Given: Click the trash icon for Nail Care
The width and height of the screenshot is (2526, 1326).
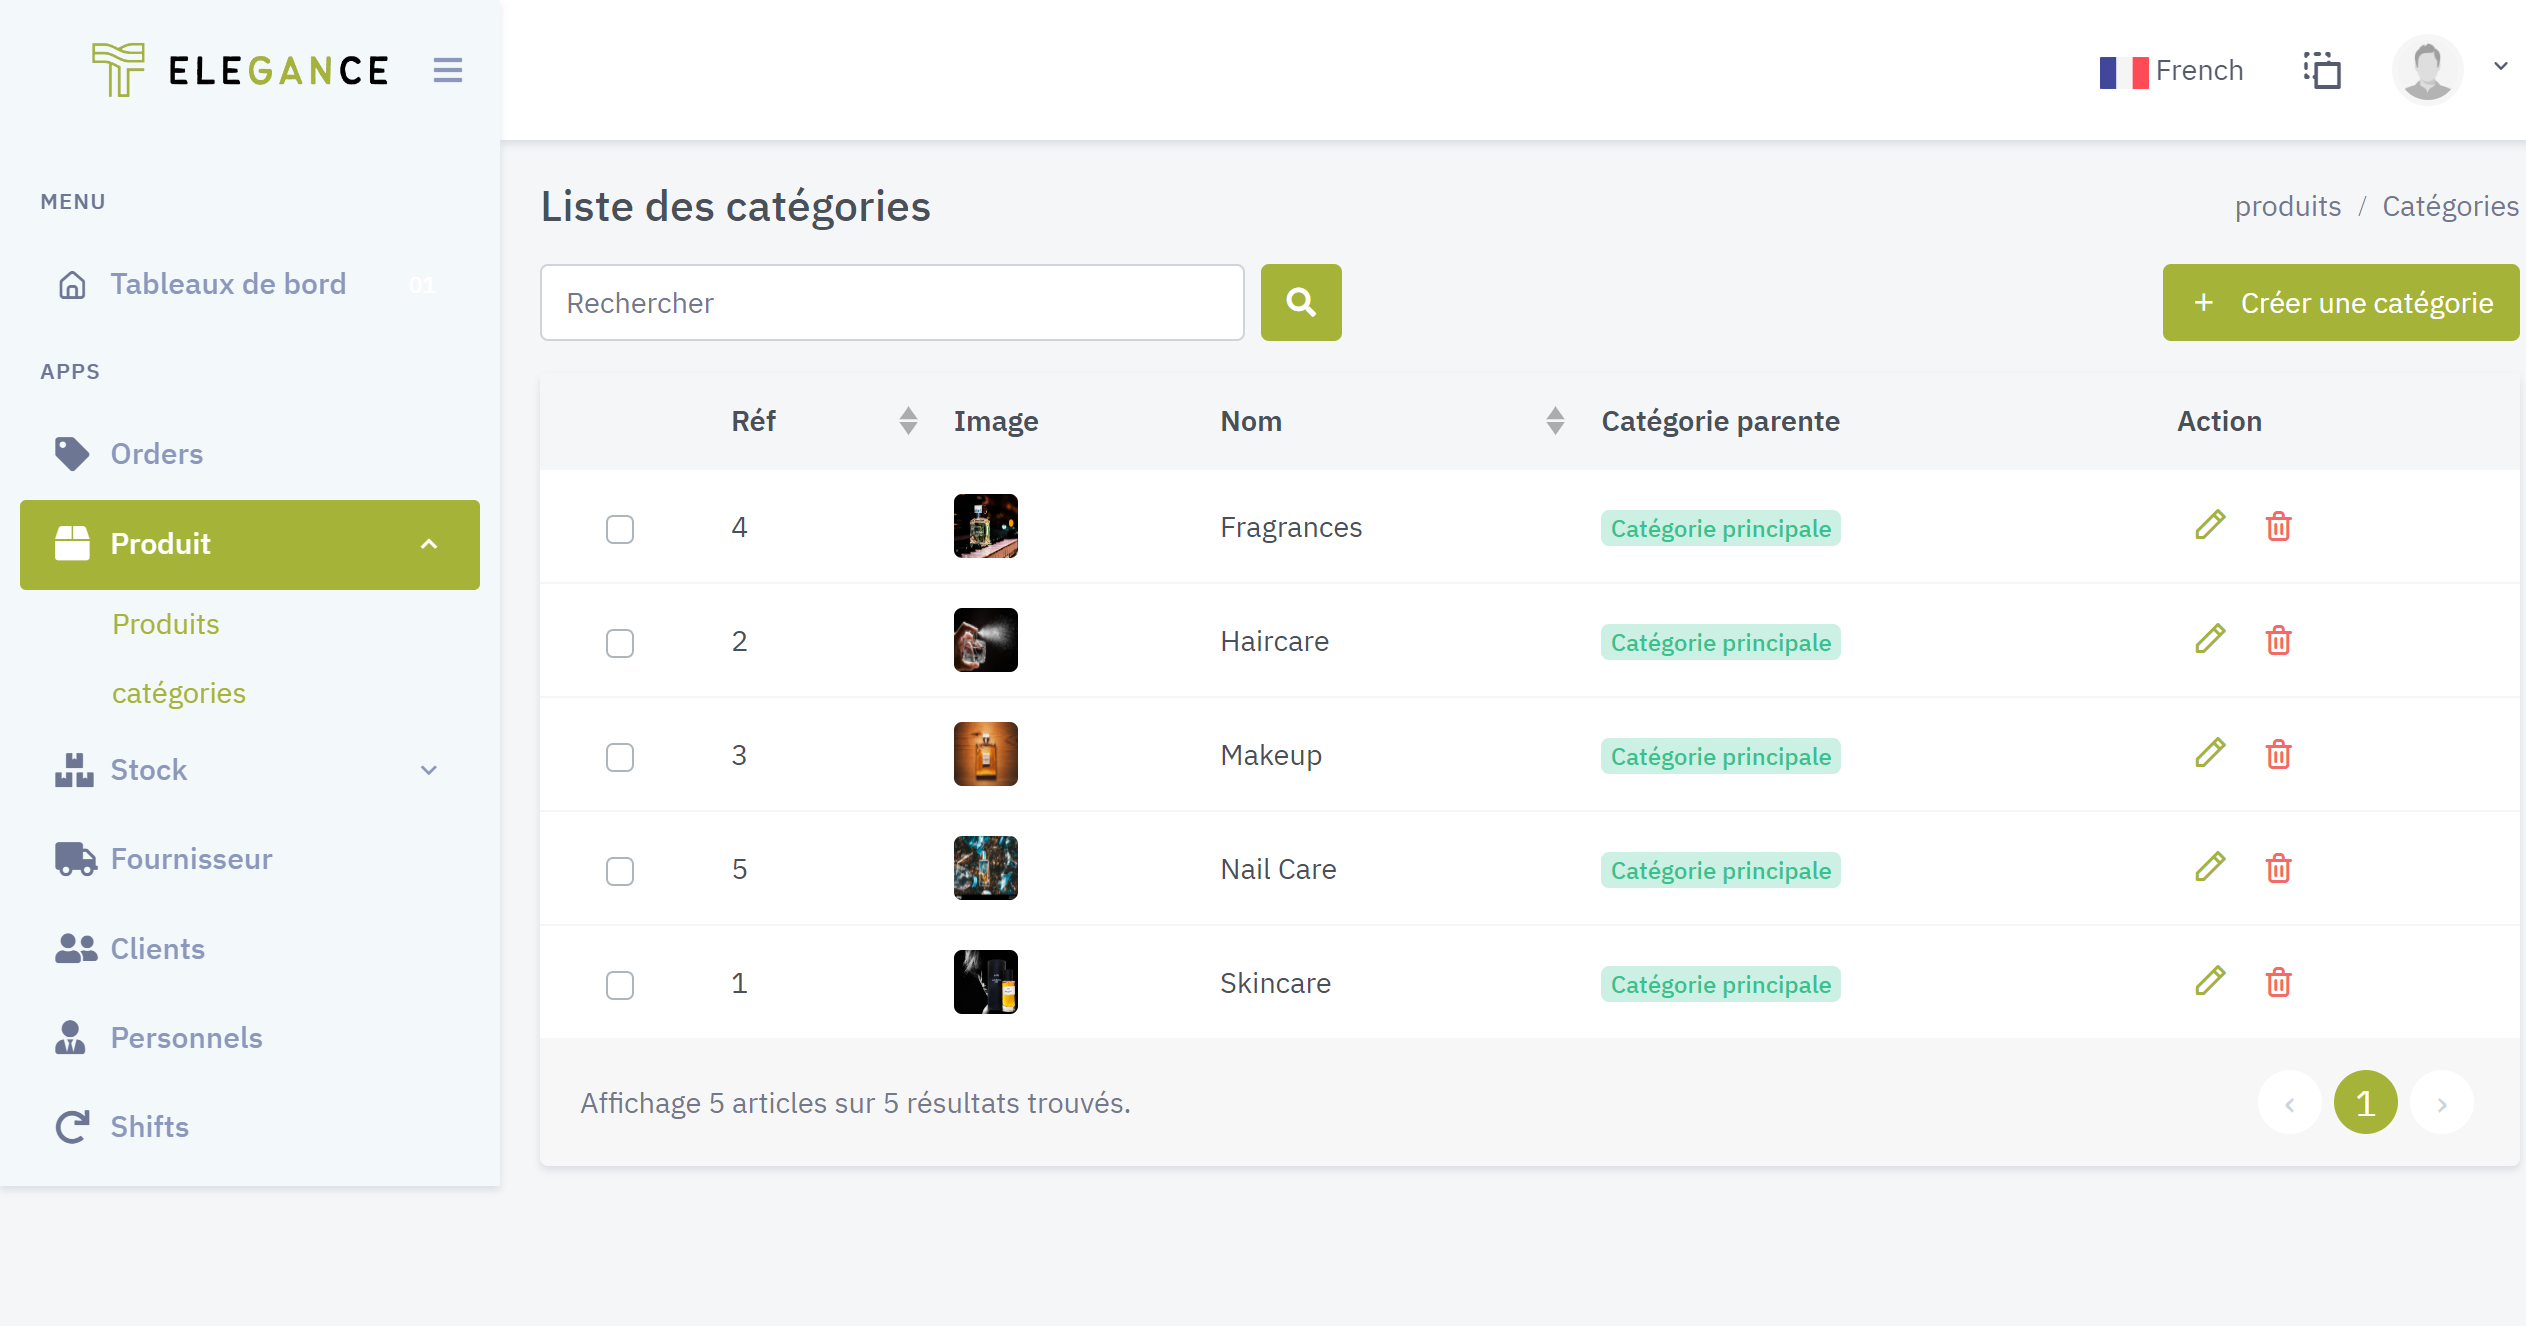Looking at the screenshot, I should (x=2278, y=868).
